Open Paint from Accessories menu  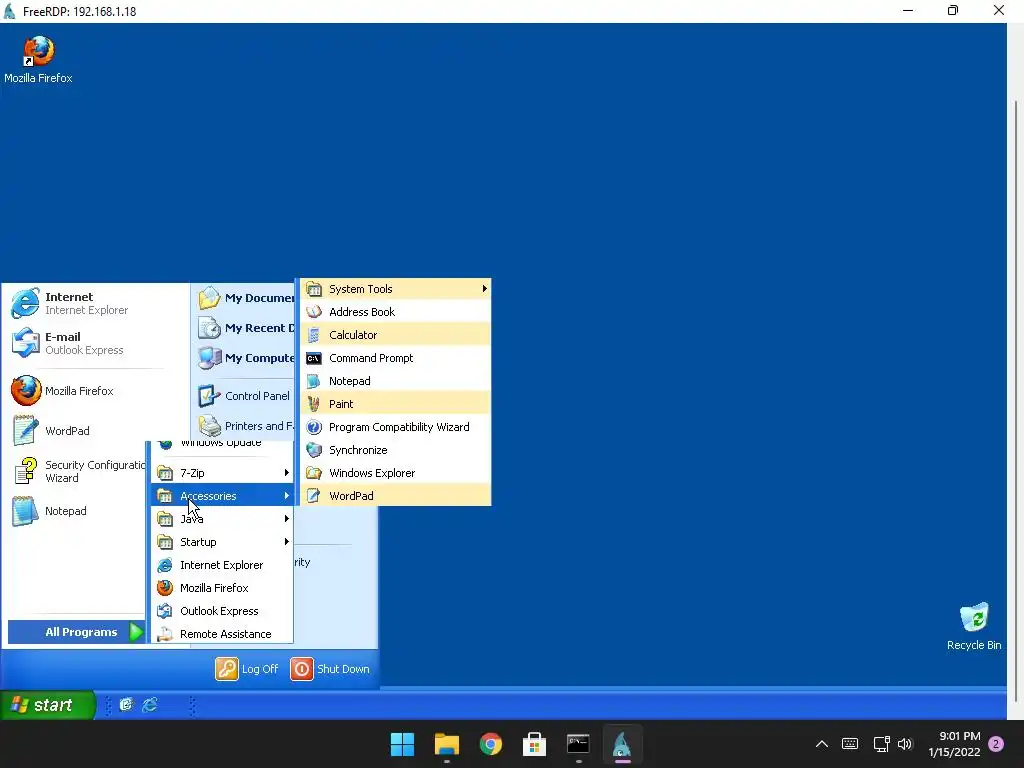(396, 404)
